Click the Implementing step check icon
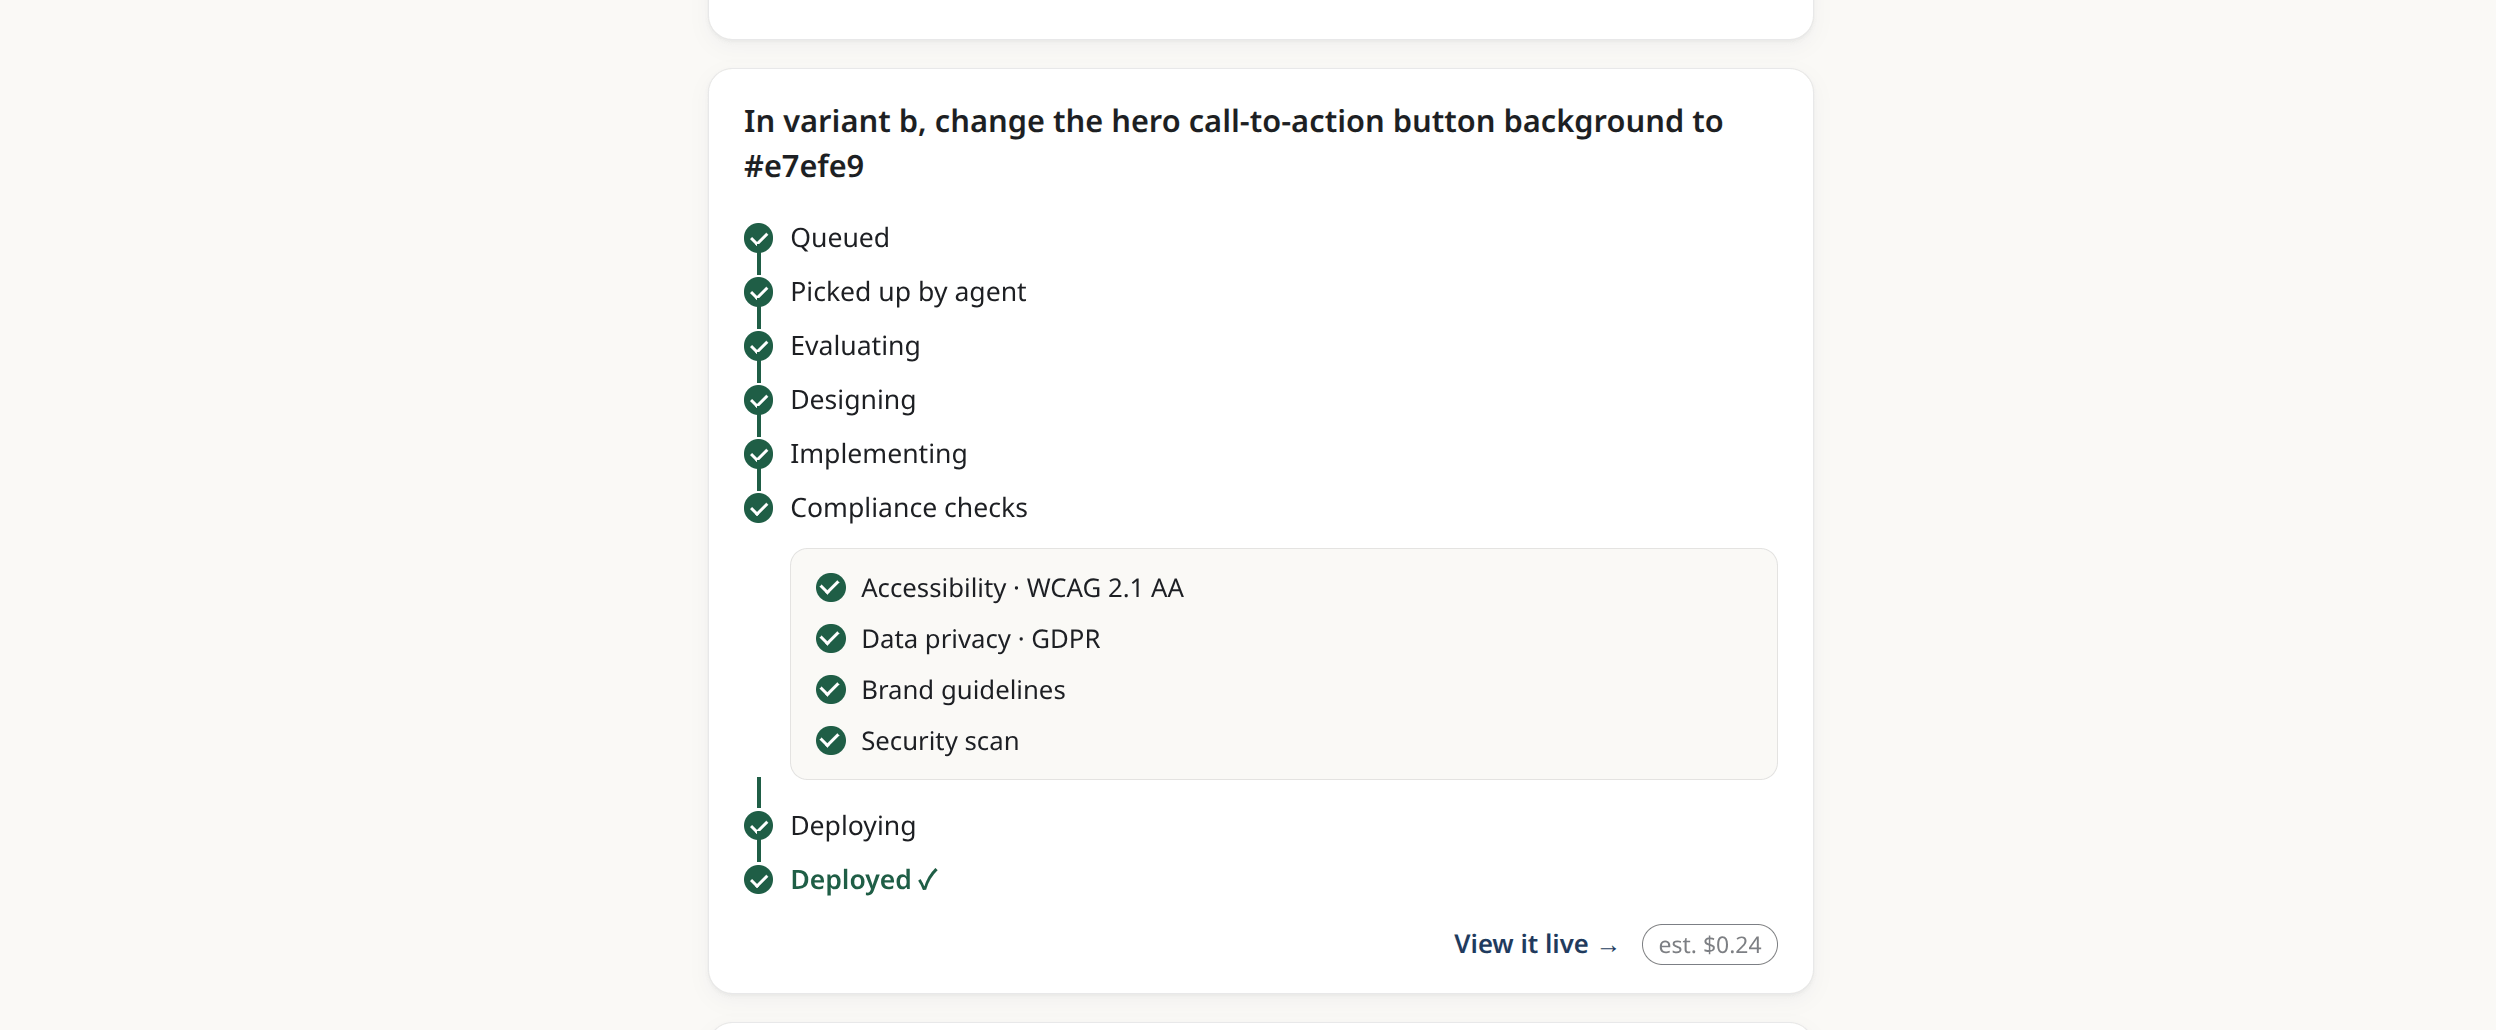This screenshot has height=1030, width=2496. tap(758, 454)
